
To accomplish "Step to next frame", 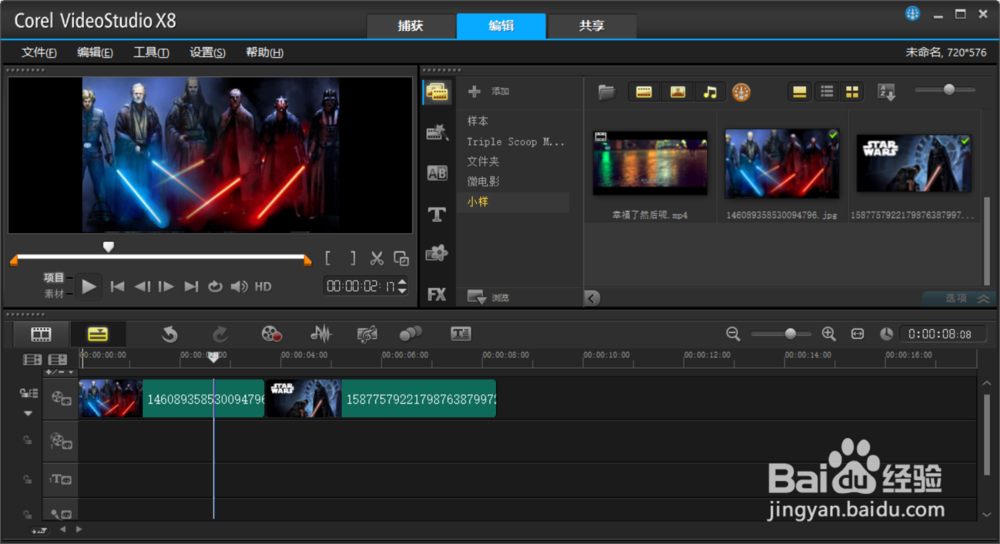I will (166, 287).
